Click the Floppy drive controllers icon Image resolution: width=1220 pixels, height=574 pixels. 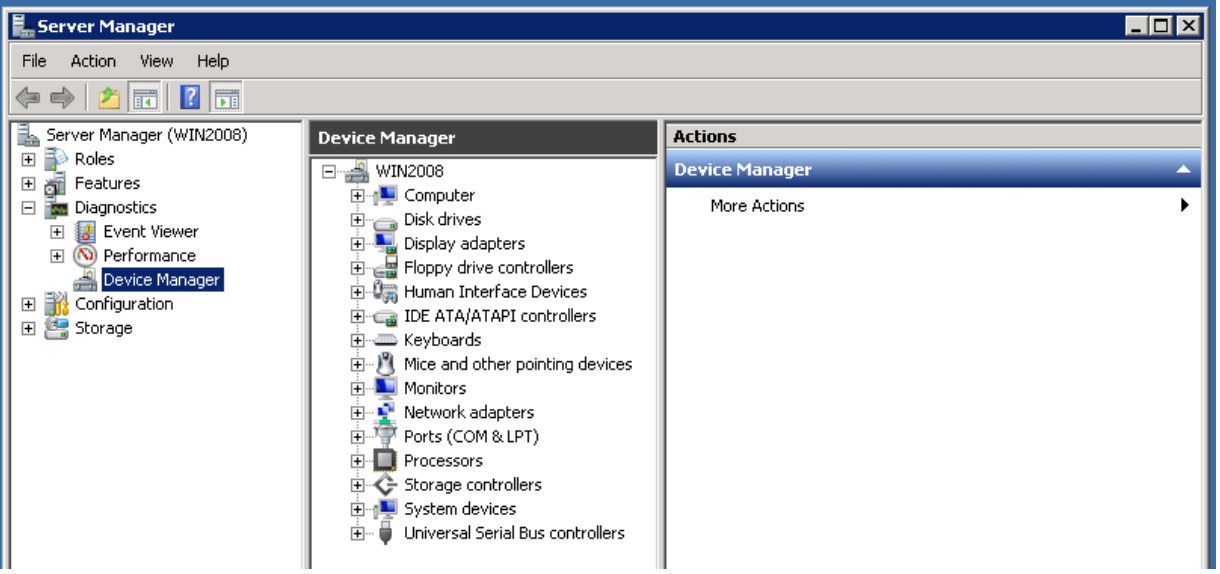[x=386, y=268]
